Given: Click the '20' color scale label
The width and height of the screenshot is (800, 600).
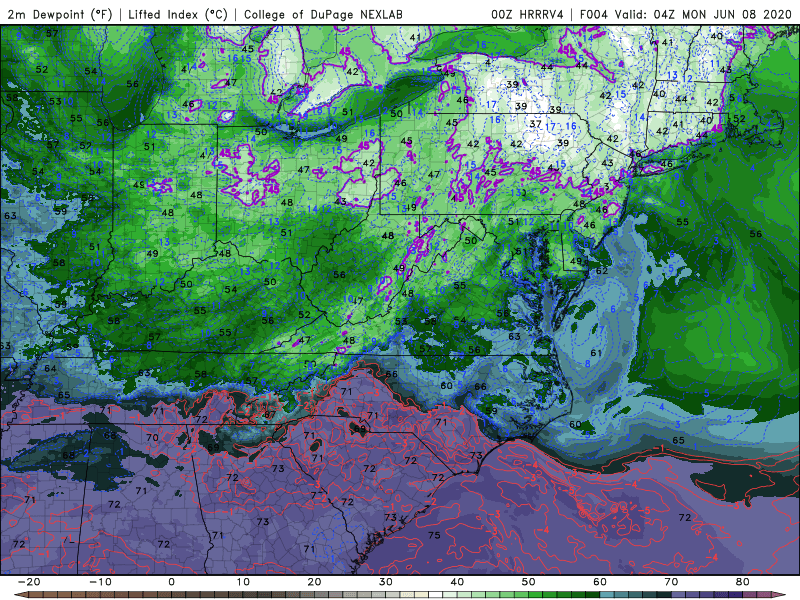Looking at the screenshot, I should click(x=314, y=582).
